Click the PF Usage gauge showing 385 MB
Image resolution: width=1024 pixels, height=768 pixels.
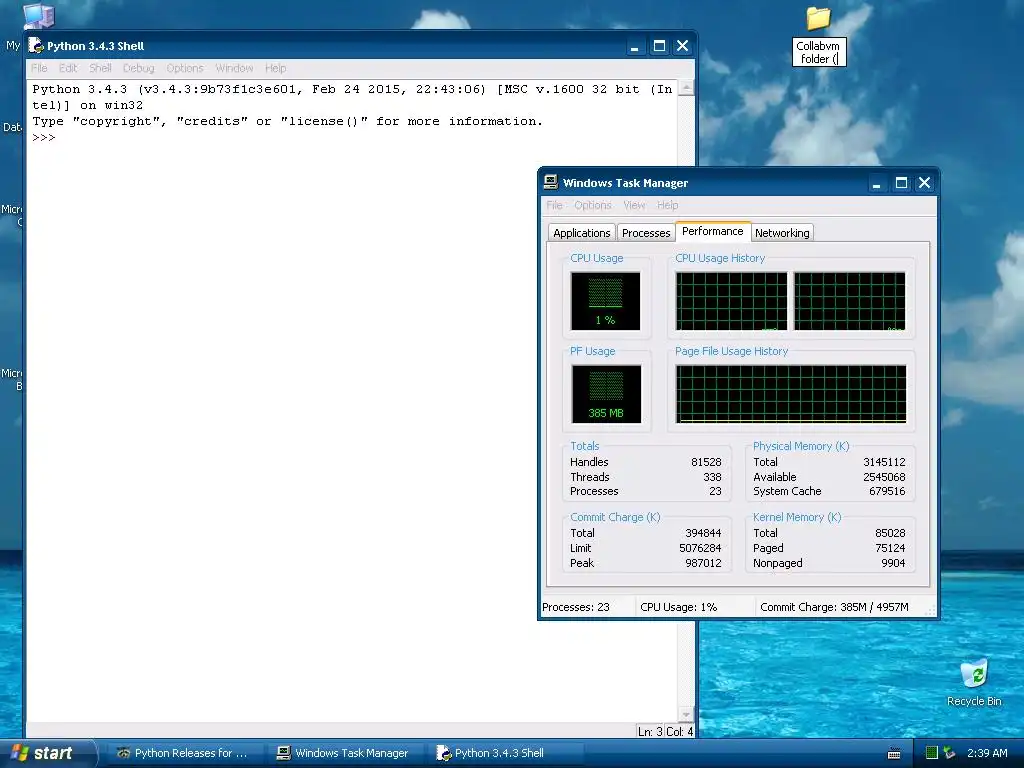606,394
